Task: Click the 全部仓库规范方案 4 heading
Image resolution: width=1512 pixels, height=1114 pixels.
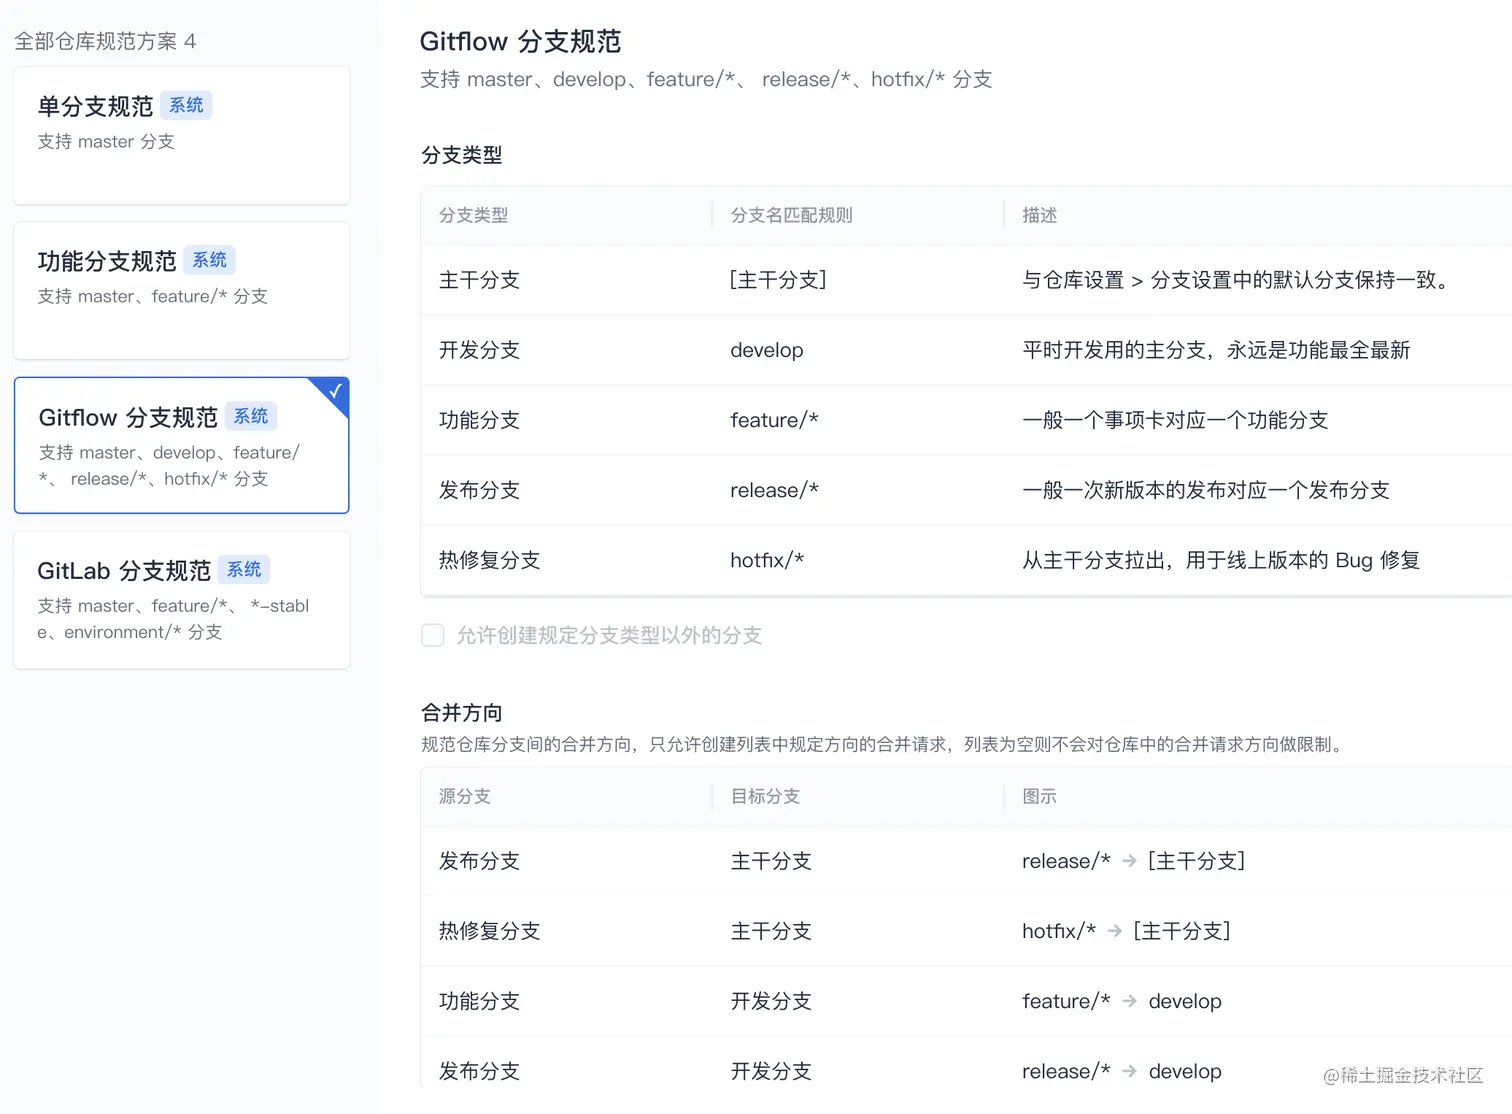Action: coord(105,41)
